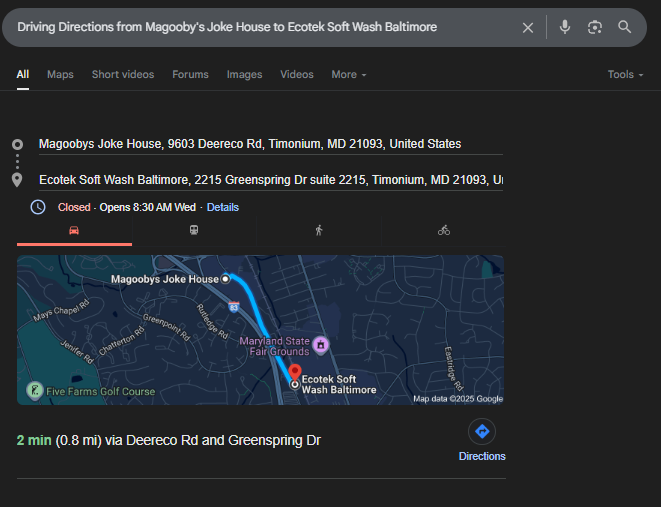The image size is (661, 507).
Task: Edit the Ecotek Soft Wash destination field
Action: tap(271, 180)
